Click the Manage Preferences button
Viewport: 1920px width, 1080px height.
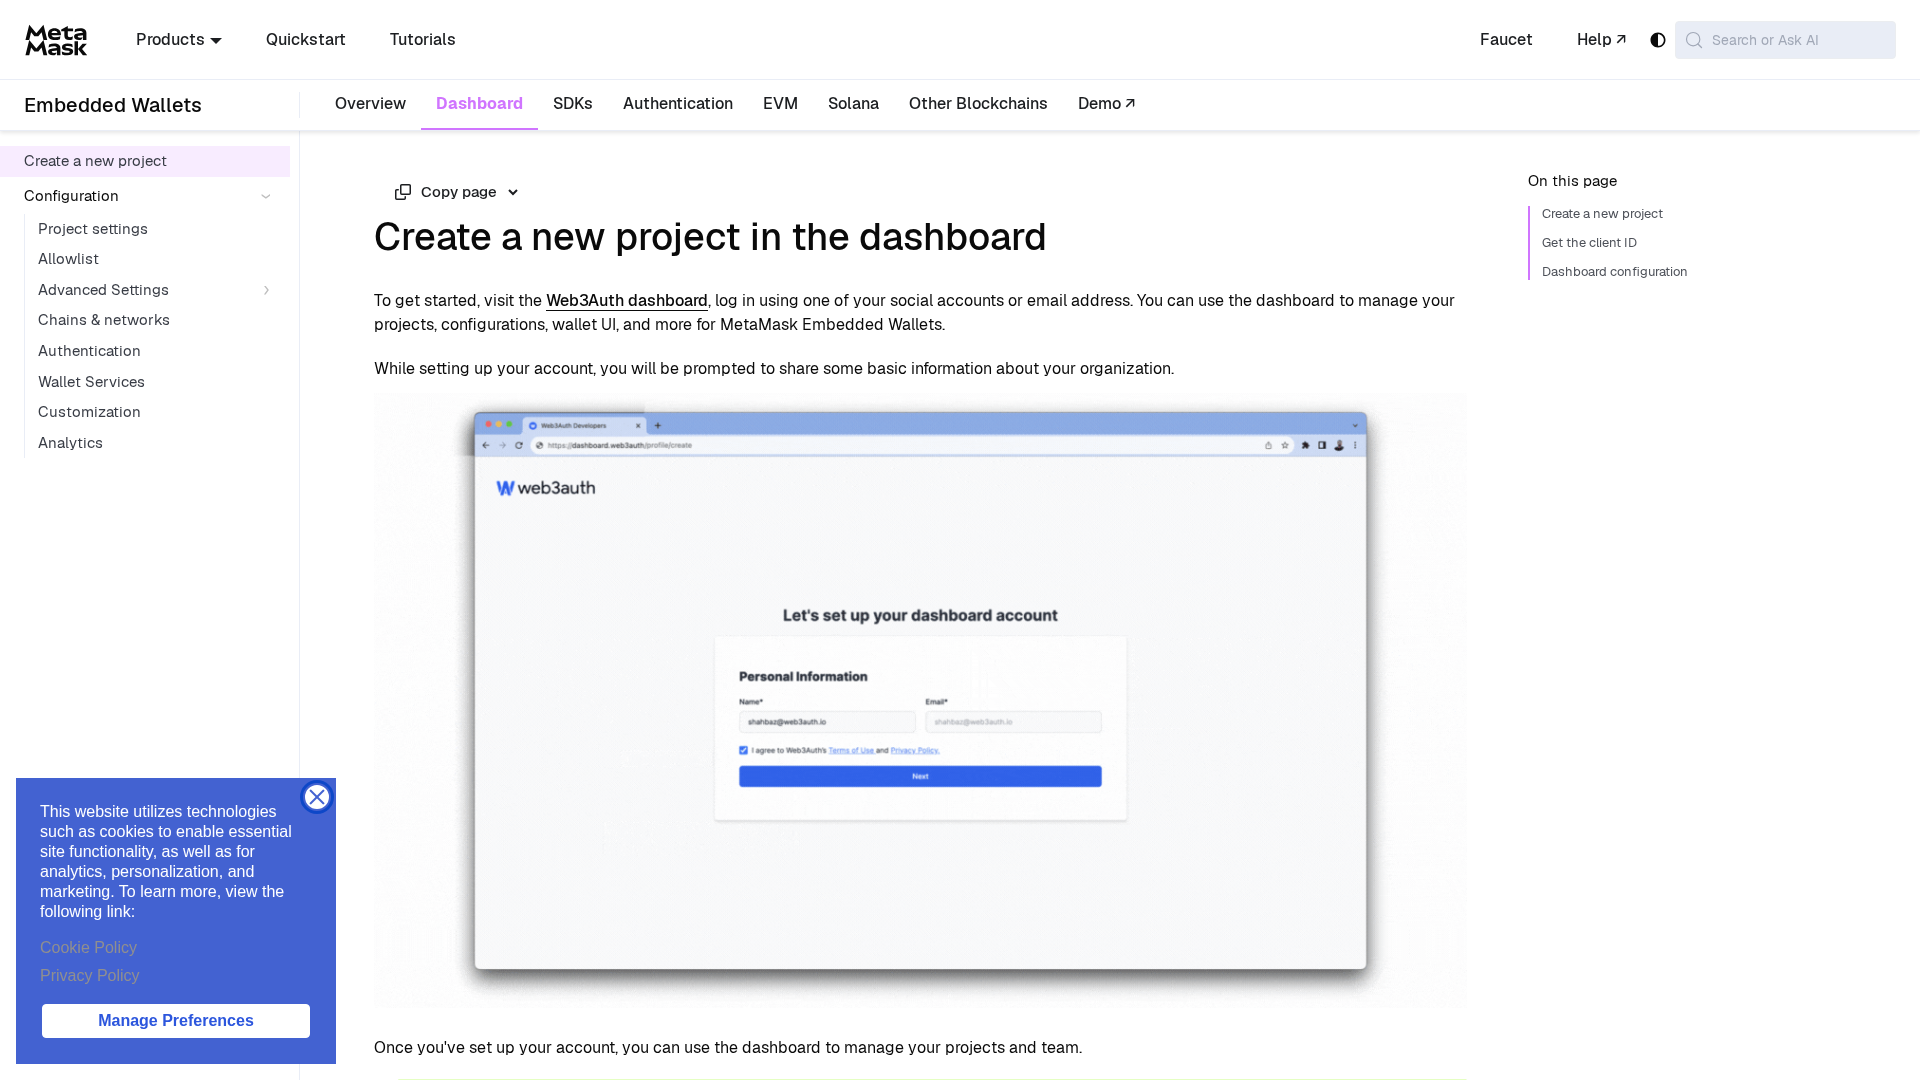point(176,1021)
